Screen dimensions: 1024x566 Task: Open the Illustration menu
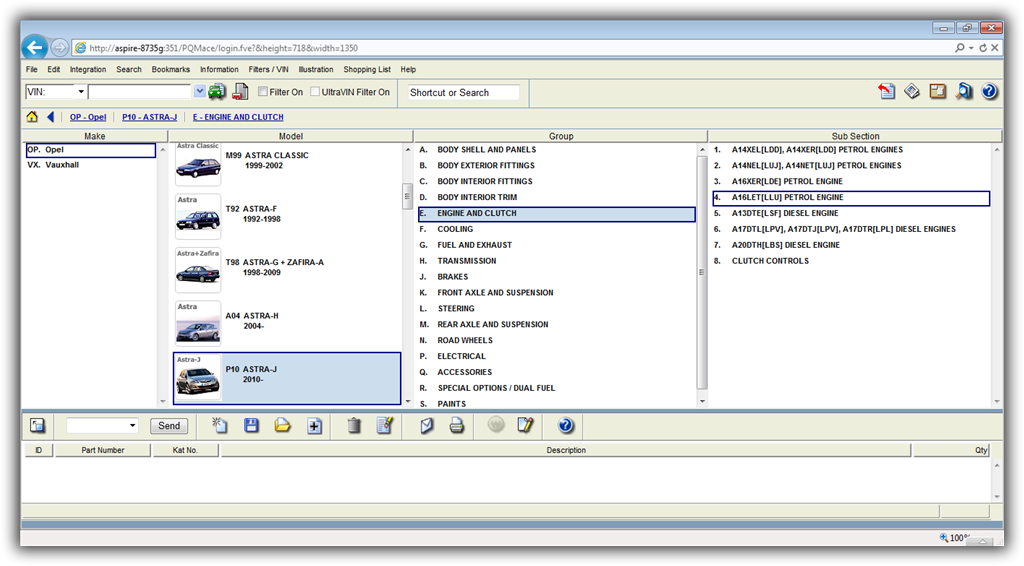[x=315, y=69]
